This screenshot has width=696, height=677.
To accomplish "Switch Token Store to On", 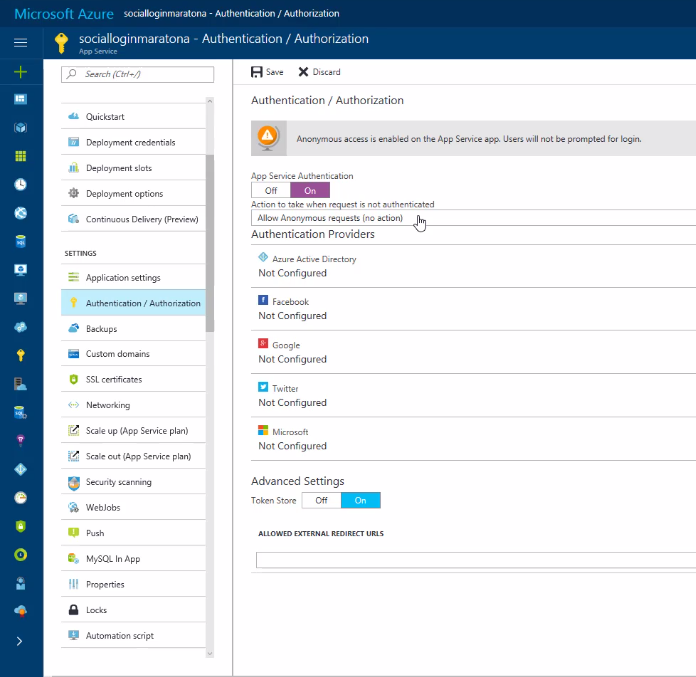I will coord(360,500).
